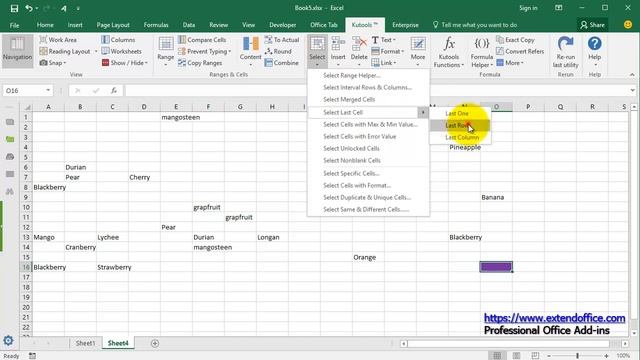Viewport: 640px width, 360px height.
Task: Click Last Row submenu option
Action: point(460,125)
